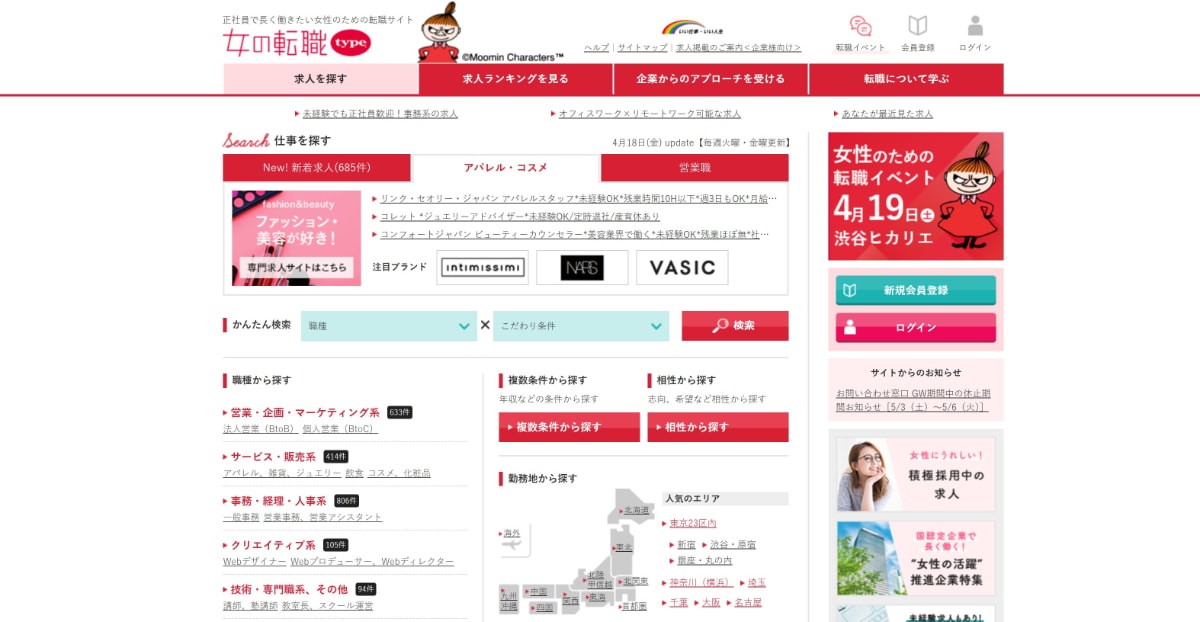Select the intimissimi brand logo
The height and width of the screenshot is (622, 1200).
482,267
